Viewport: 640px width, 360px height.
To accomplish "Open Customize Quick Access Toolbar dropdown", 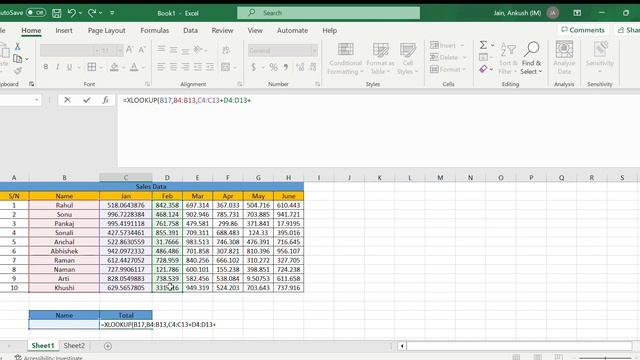I will (x=112, y=13).
